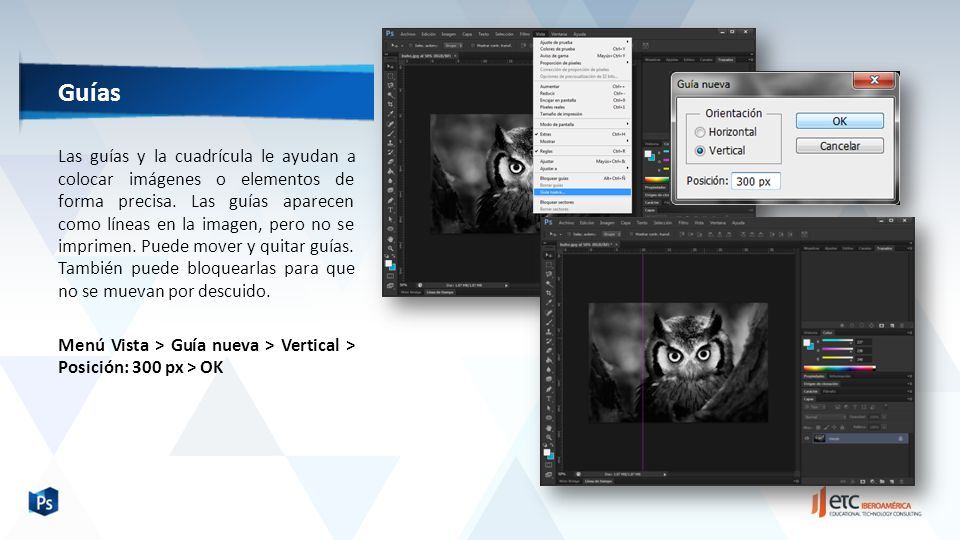Click lock icon on Fondo layer row
Image resolution: width=960 pixels, height=540 pixels.
901,438
